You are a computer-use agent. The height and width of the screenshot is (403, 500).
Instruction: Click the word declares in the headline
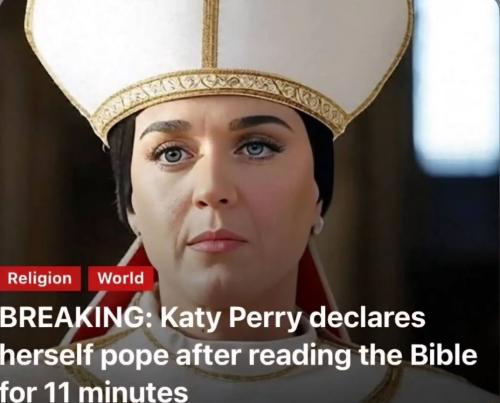[x=367, y=318]
